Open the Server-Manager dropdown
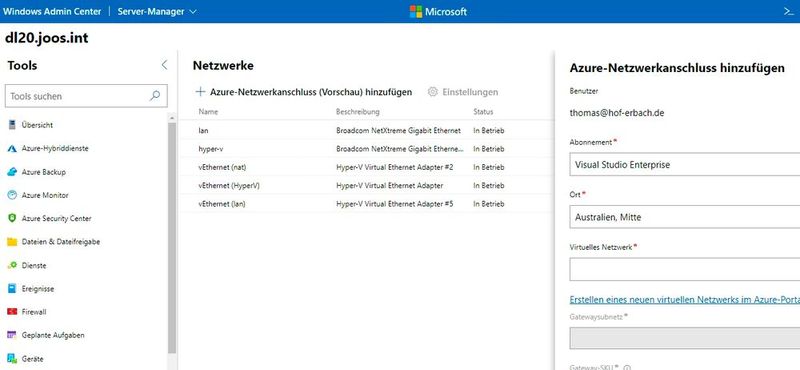The width and height of the screenshot is (800, 370). [x=157, y=11]
